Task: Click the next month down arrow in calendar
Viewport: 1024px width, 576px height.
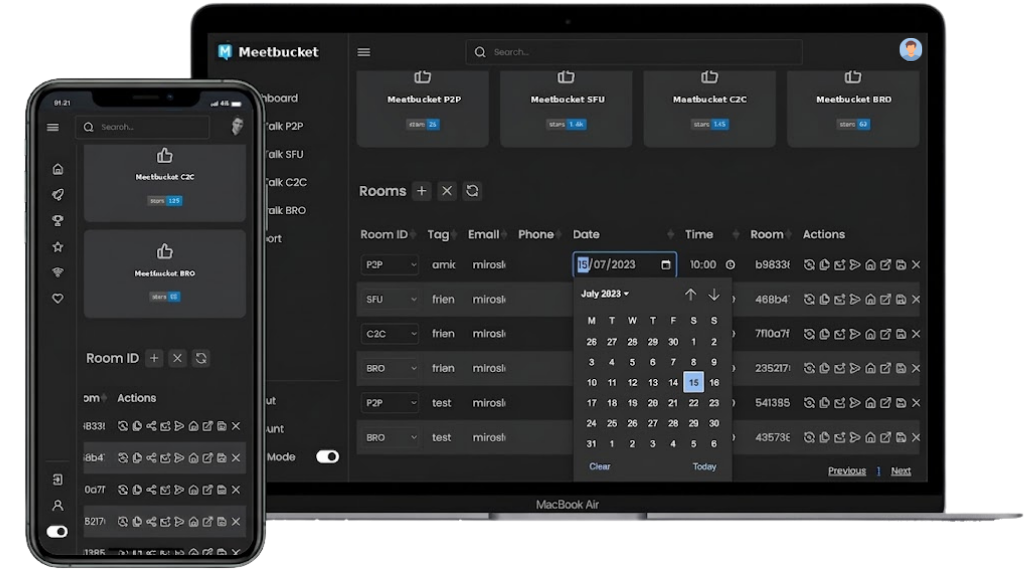Action: tap(714, 295)
